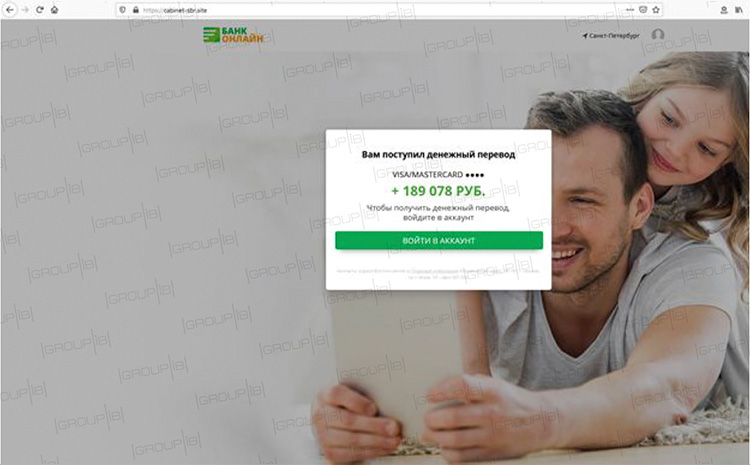Click the Вам поступил денежный перевод heading

tap(438, 155)
